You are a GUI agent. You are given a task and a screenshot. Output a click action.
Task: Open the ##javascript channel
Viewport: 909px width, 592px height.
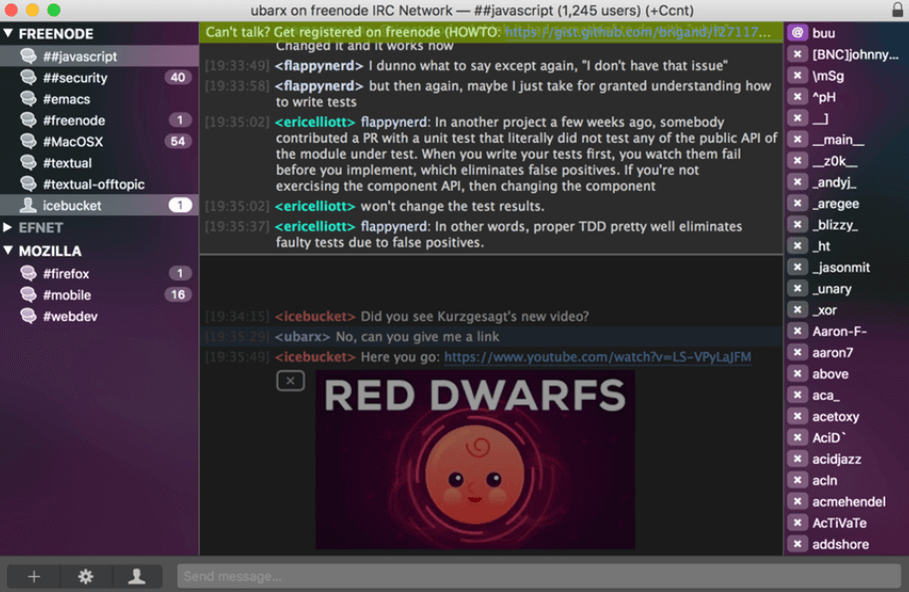click(99, 56)
